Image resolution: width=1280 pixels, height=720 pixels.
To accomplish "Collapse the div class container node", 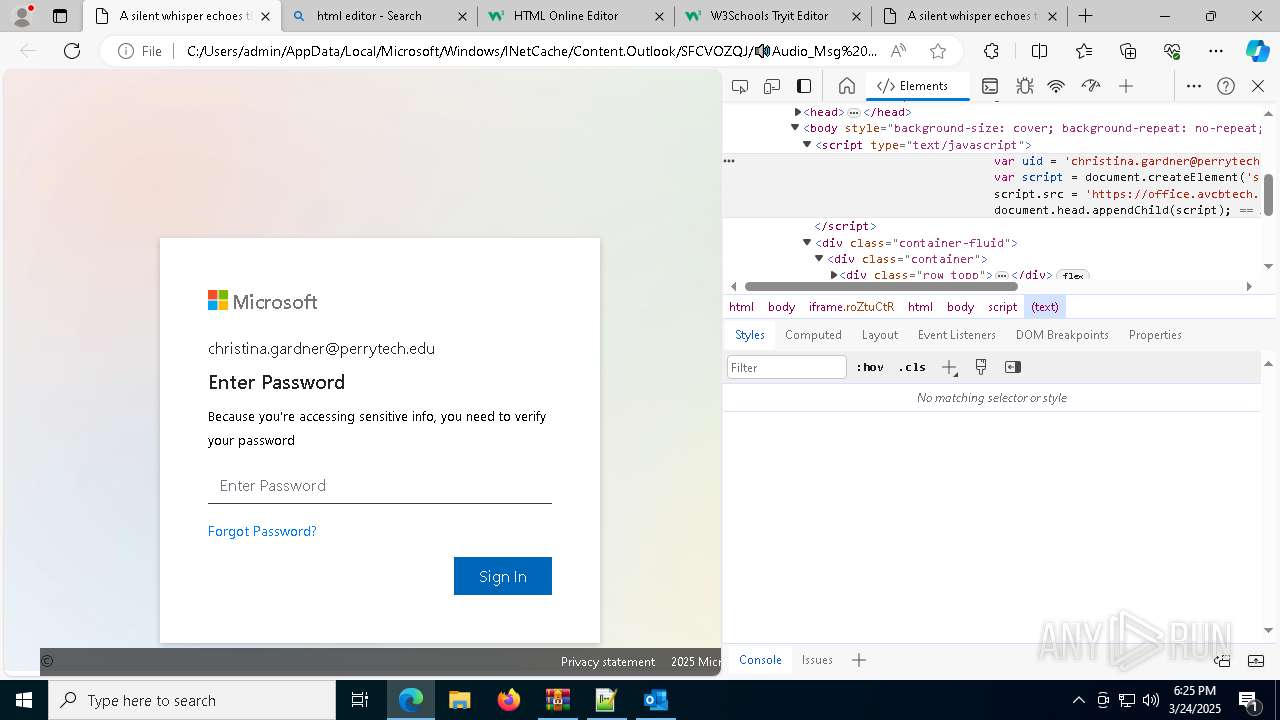I will (x=819, y=259).
